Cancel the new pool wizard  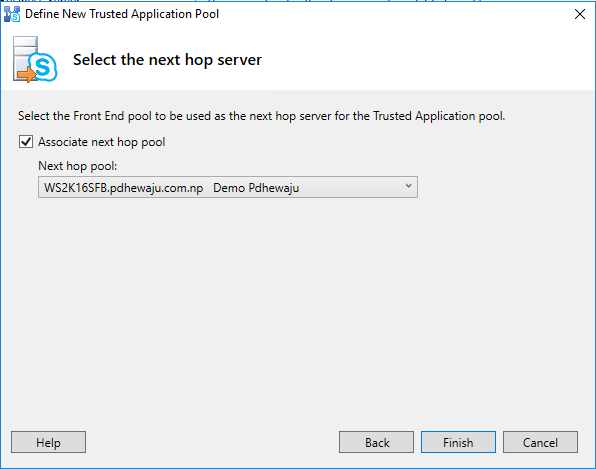[540, 442]
